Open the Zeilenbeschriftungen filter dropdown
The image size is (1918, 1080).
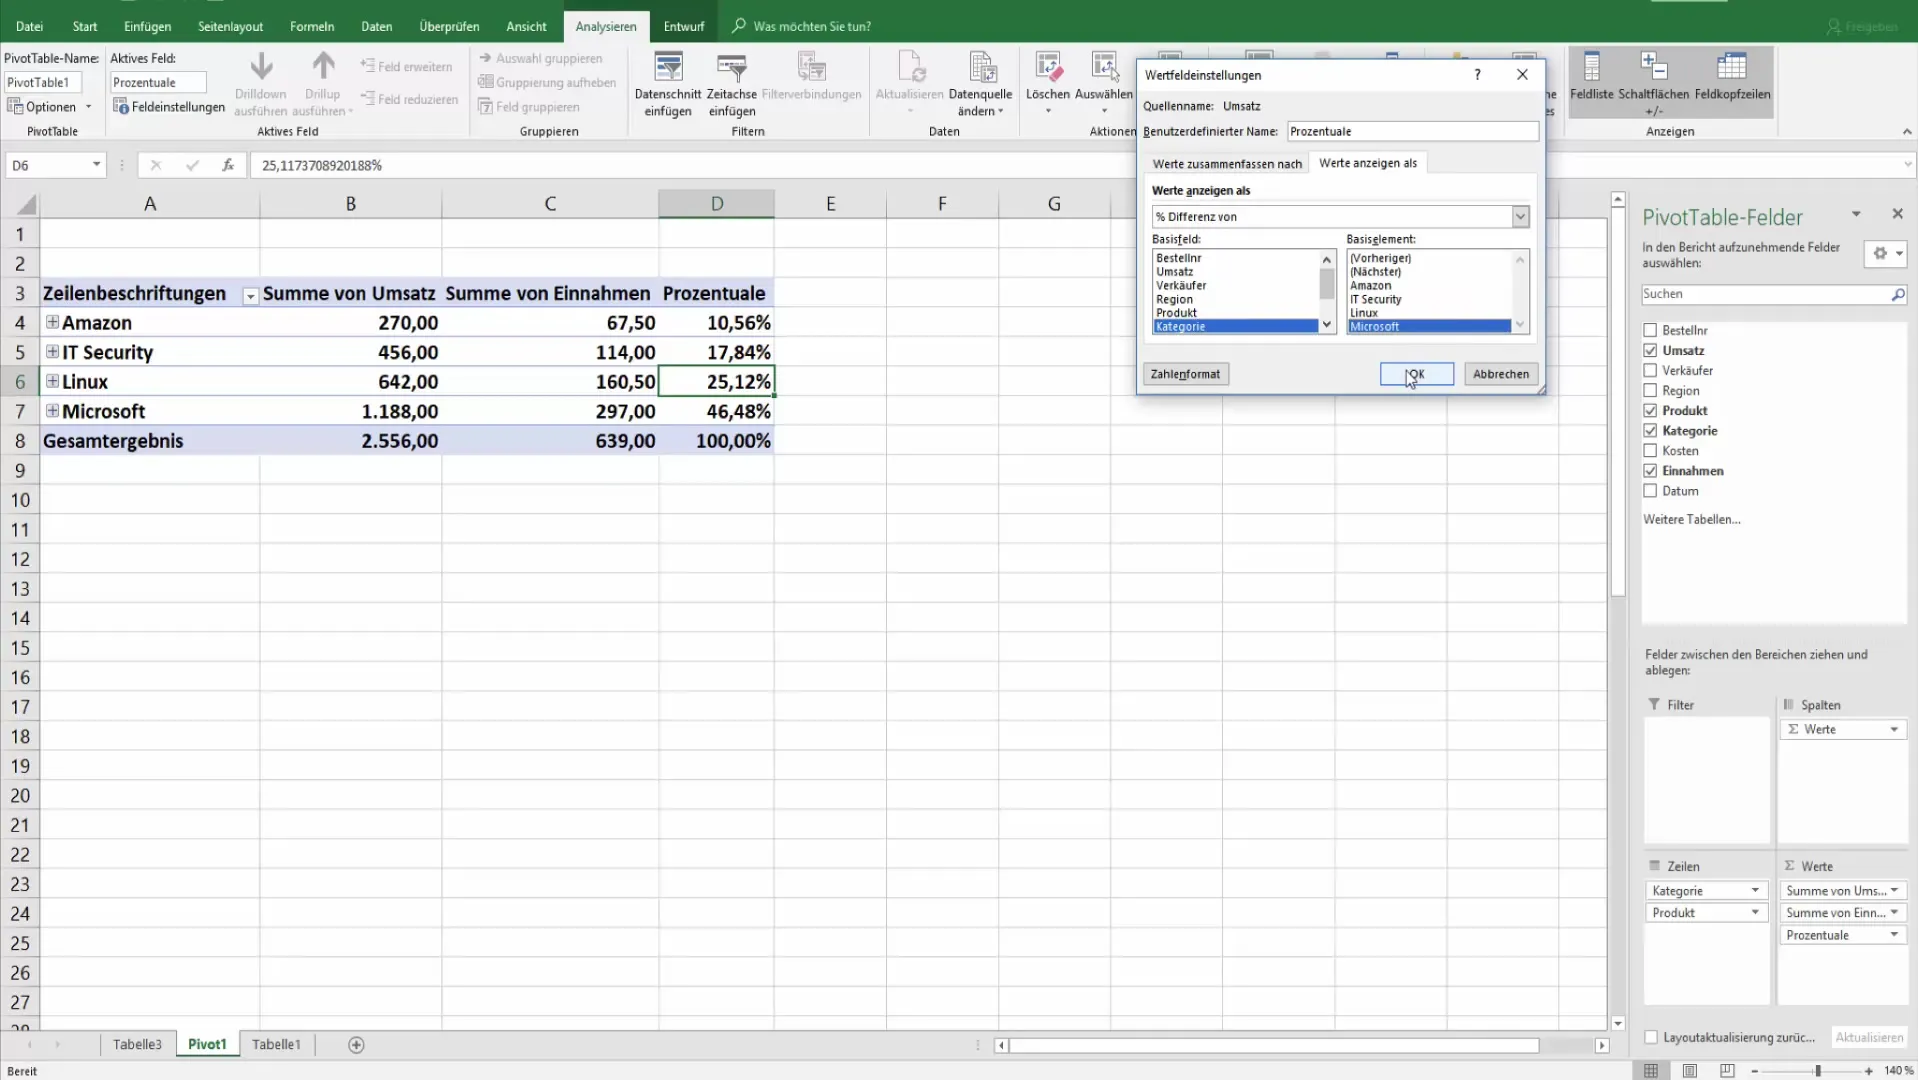click(250, 295)
